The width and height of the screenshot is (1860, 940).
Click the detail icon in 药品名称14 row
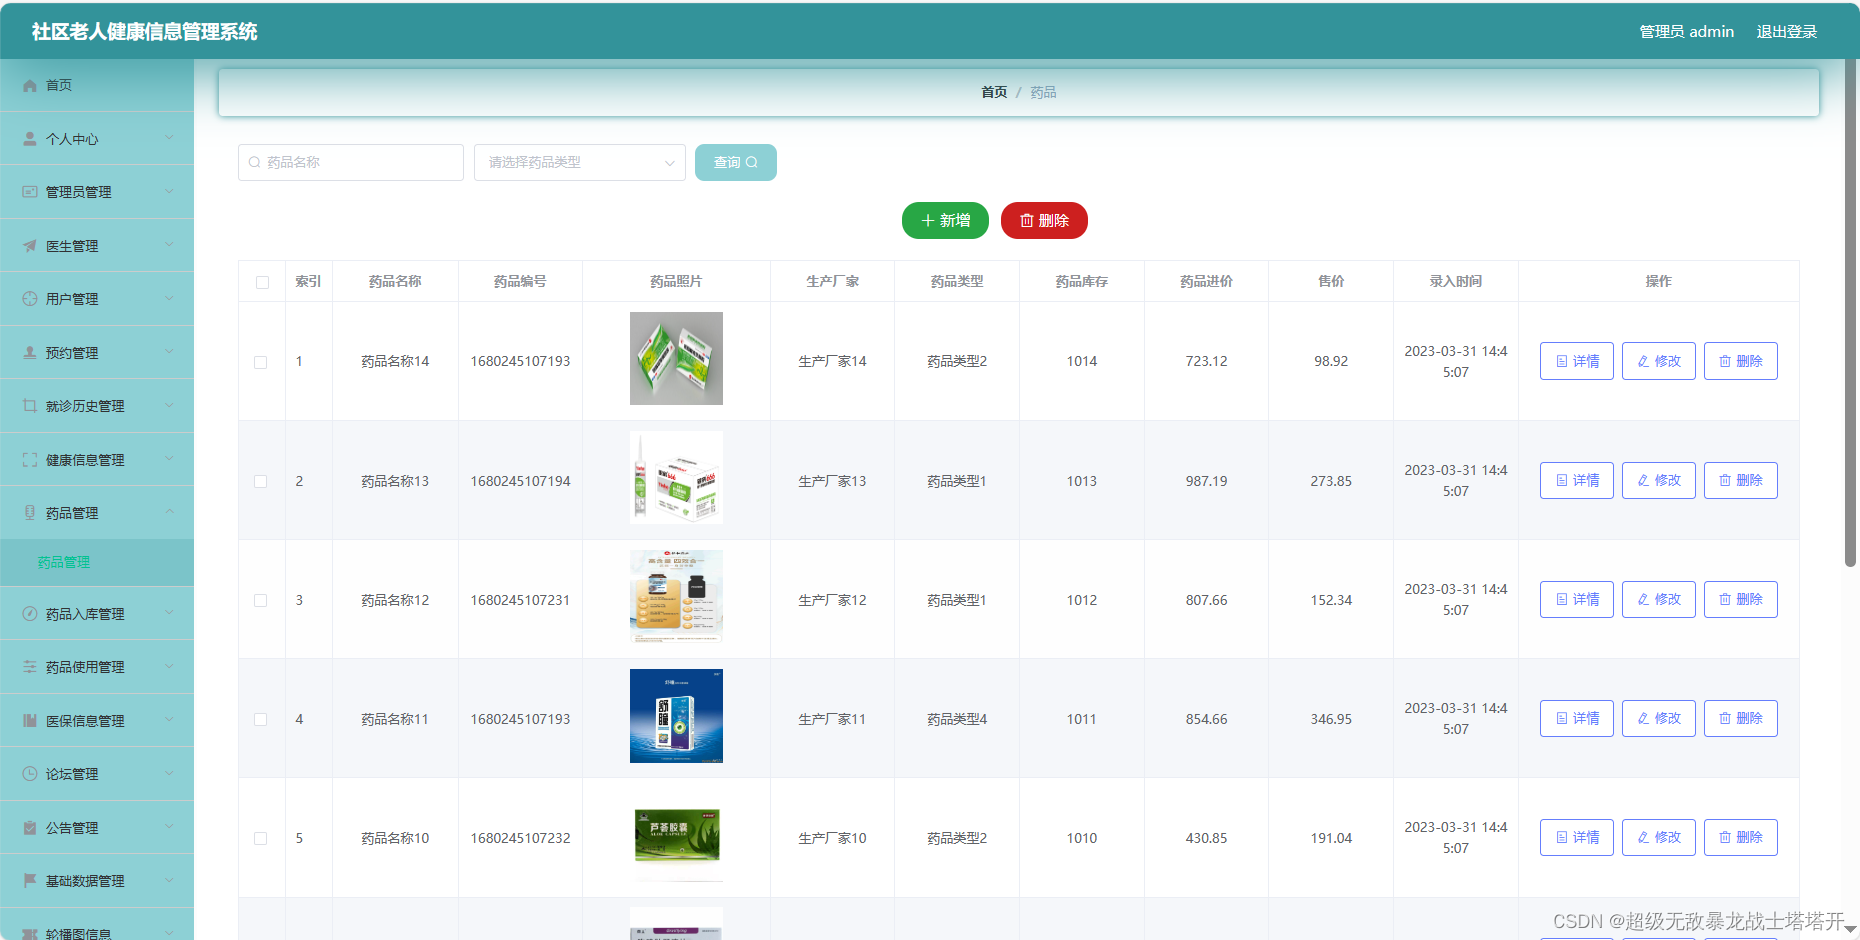pyautogui.click(x=1562, y=361)
